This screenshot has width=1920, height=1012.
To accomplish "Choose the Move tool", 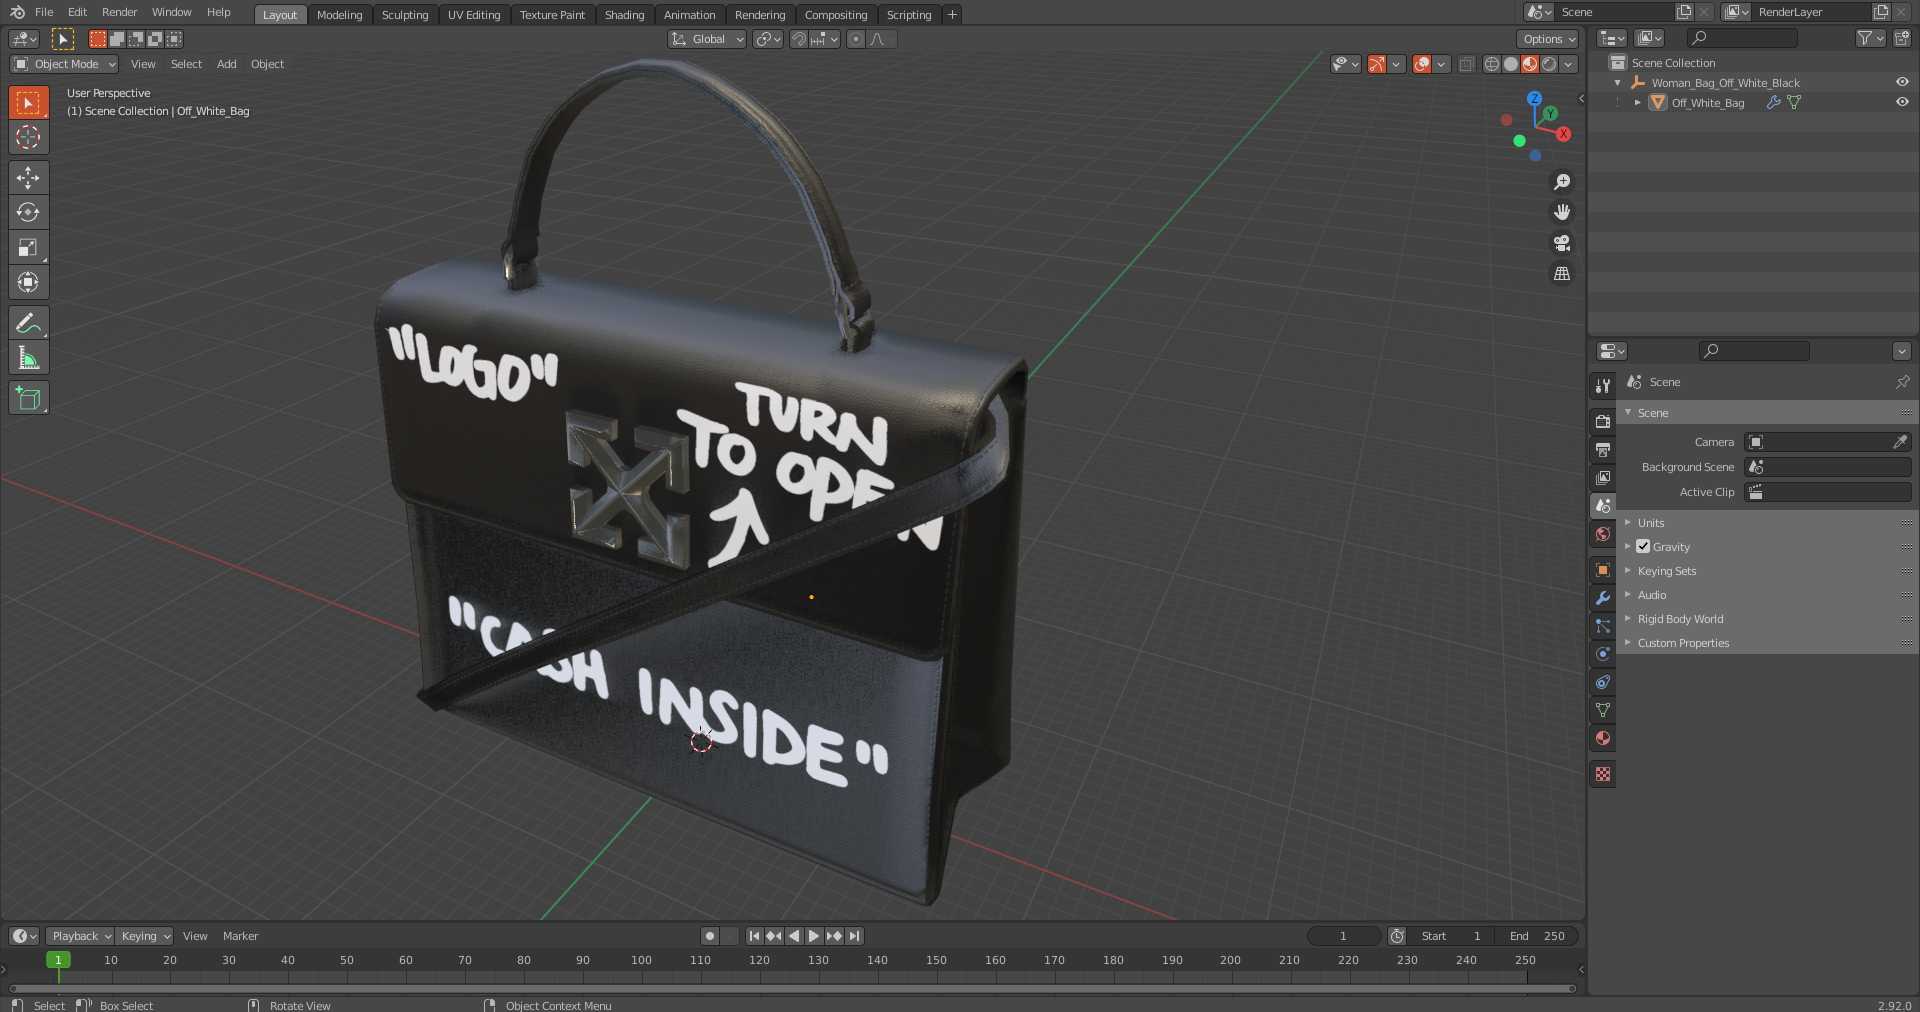I will point(28,178).
